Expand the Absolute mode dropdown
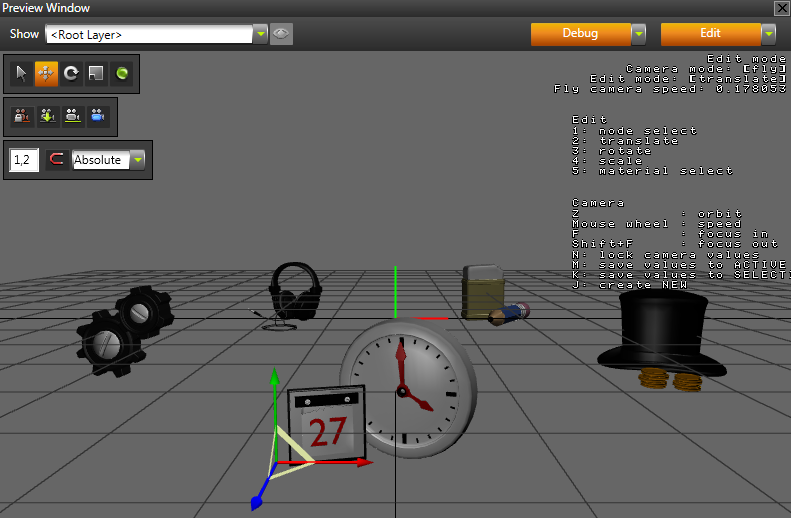 (x=137, y=159)
